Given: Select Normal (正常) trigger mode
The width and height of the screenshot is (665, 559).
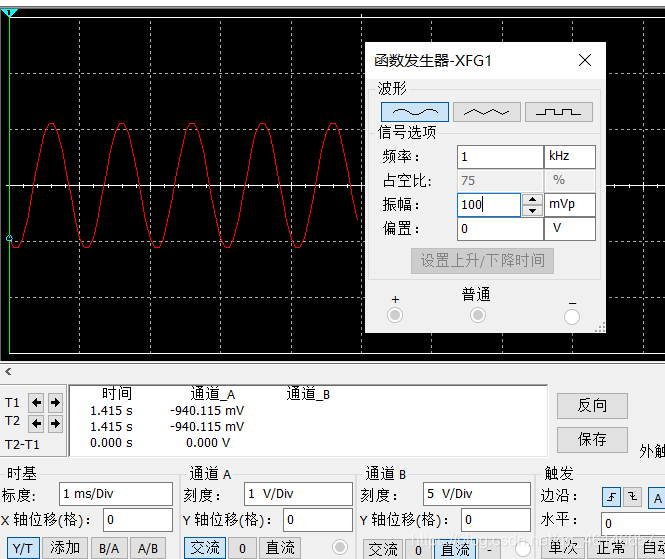Looking at the screenshot, I should (610, 548).
